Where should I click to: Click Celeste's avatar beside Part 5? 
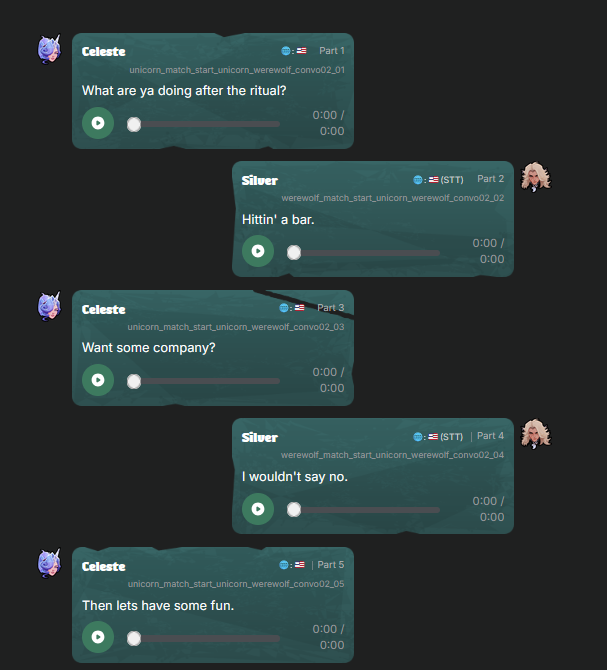[50, 563]
